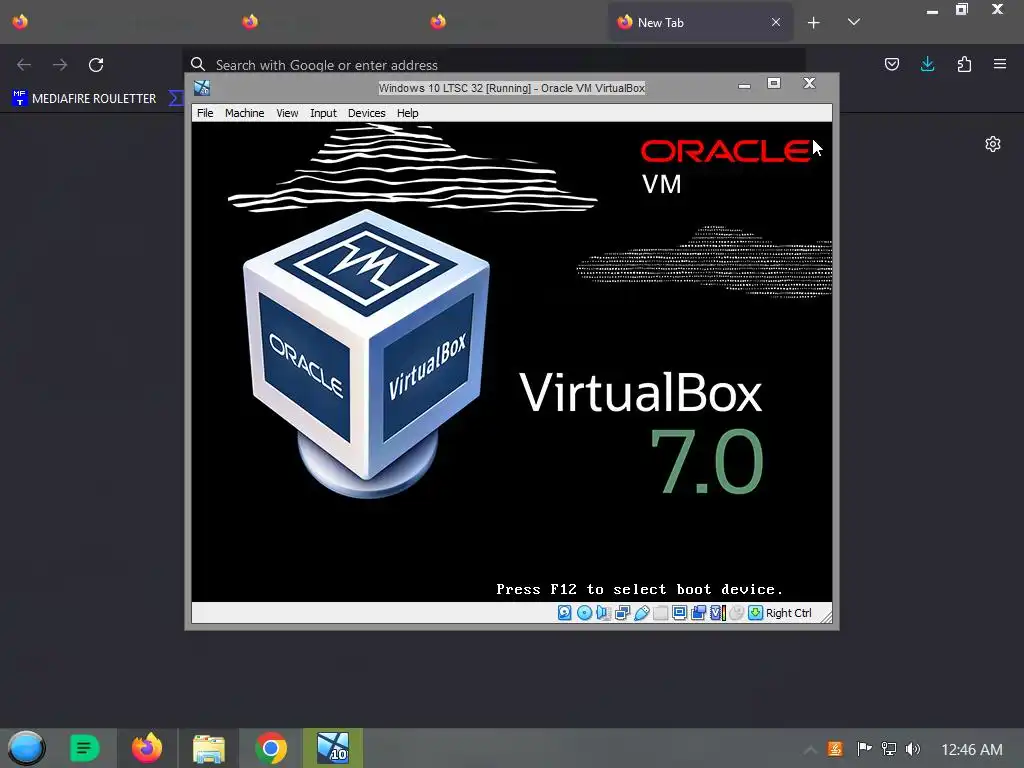
Task: Open the Machine menu
Action: click(244, 113)
